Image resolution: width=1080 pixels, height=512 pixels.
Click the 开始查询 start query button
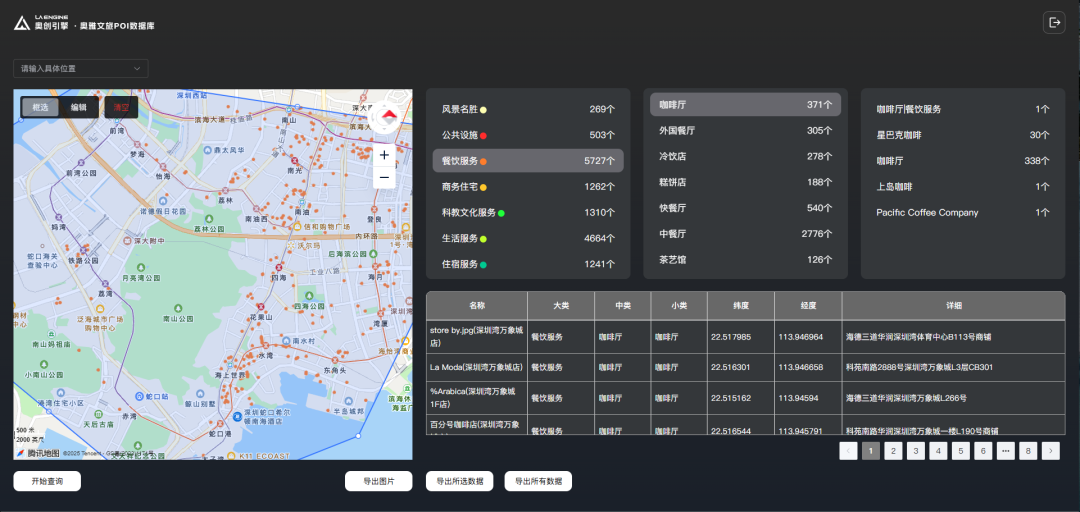click(x=47, y=481)
